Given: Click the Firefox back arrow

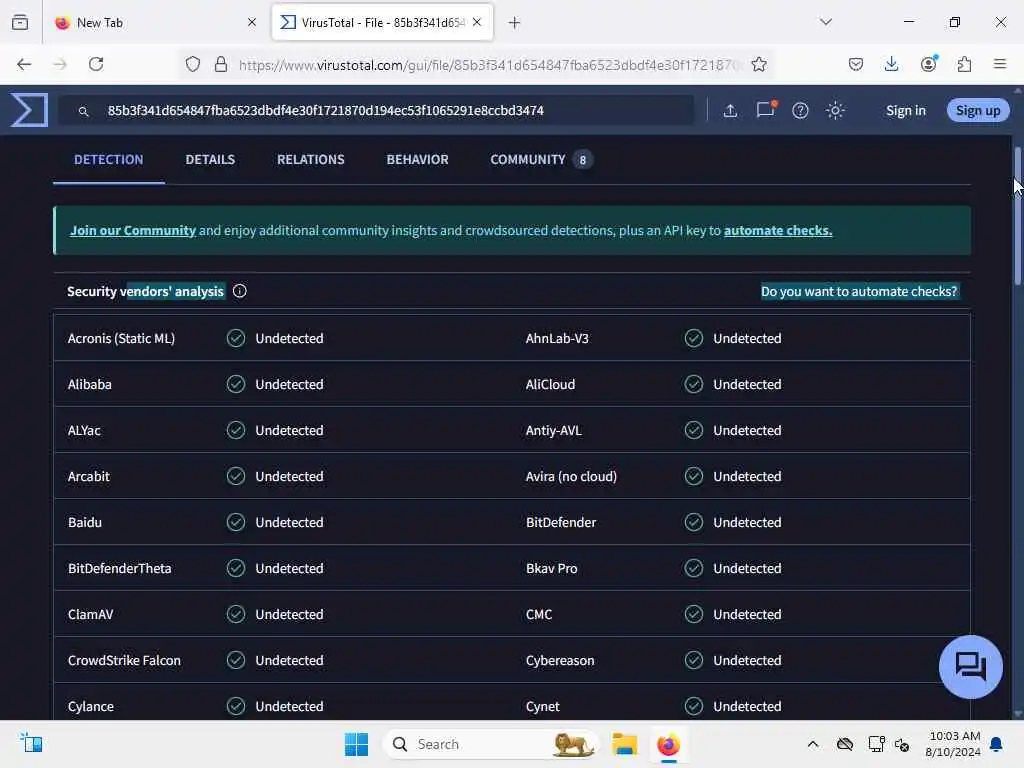Looking at the screenshot, I should [24, 64].
